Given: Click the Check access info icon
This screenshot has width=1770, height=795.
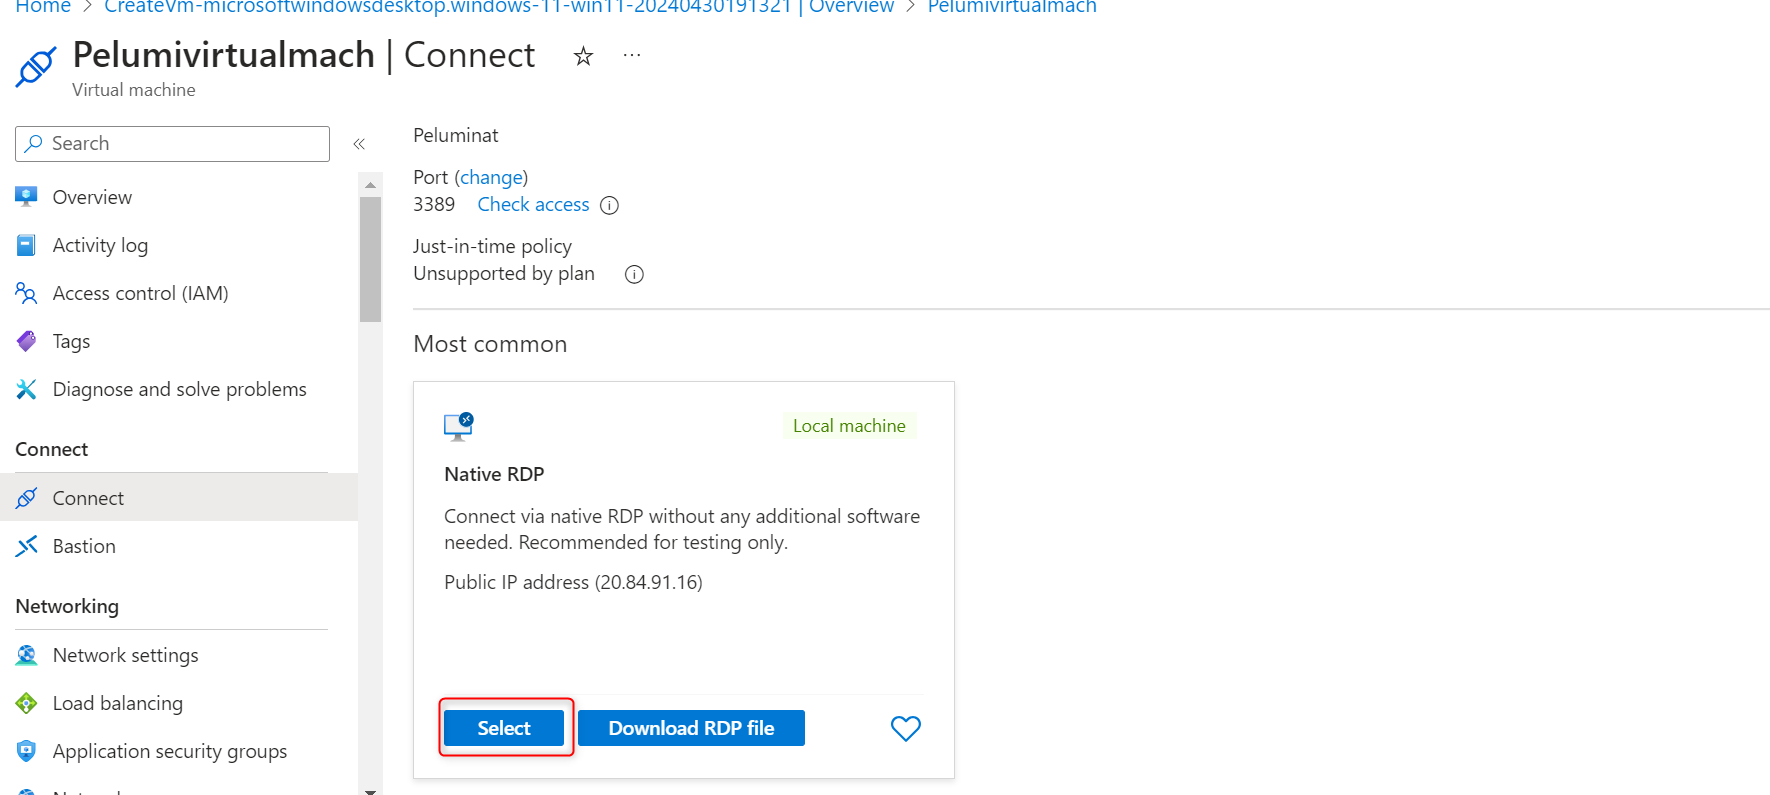Looking at the screenshot, I should 609,205.
